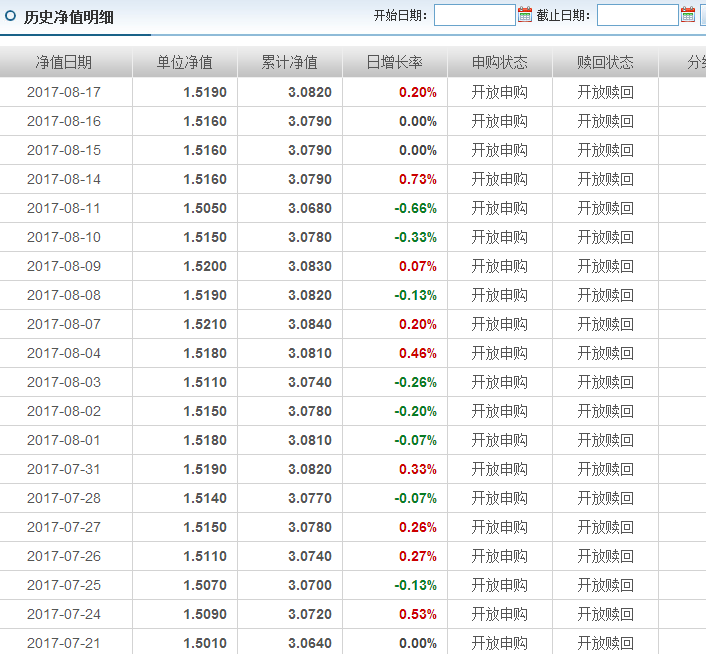Click unit value 1.5050 on 2017-08-11
This screenshot has height=654, width=706.
205,208
